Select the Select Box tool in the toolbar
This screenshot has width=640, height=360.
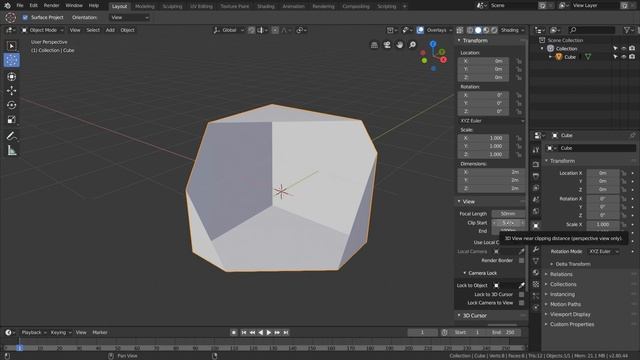click(11, 46)
